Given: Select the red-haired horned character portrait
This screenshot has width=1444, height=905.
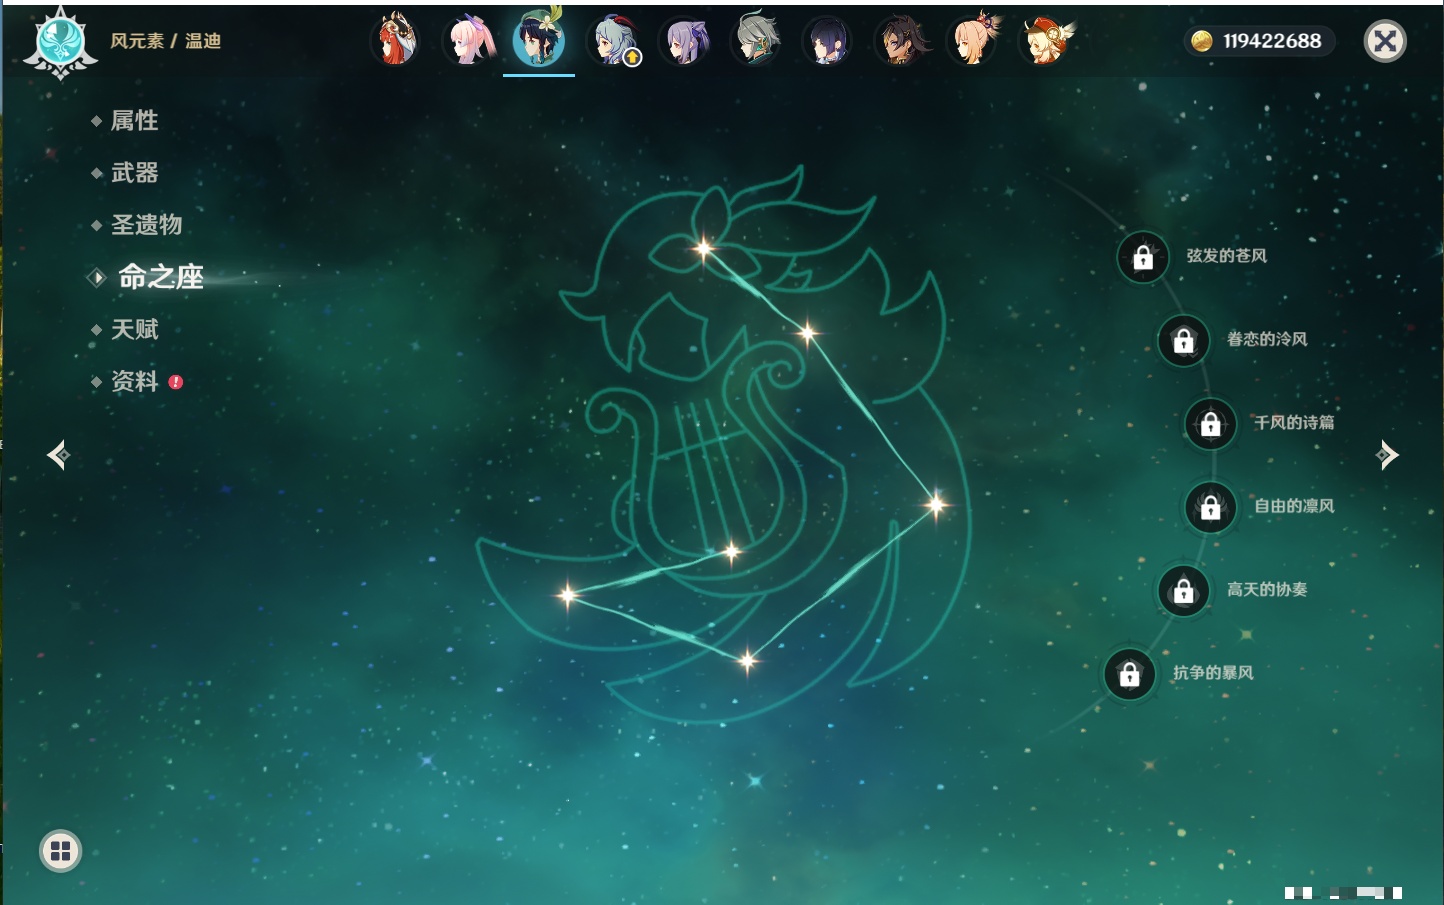Looking at the screenshot, I should click(x=395, y=40).
